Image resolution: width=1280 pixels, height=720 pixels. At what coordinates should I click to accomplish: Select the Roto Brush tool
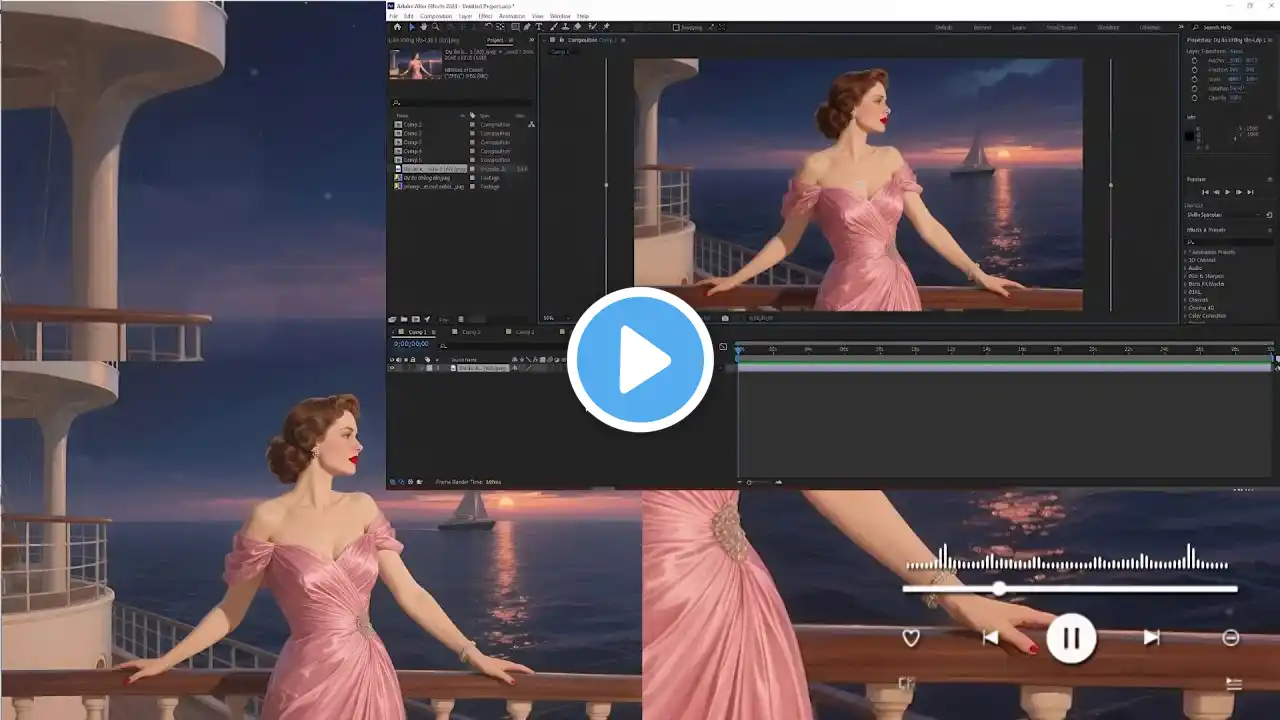(x=592, y=27)
